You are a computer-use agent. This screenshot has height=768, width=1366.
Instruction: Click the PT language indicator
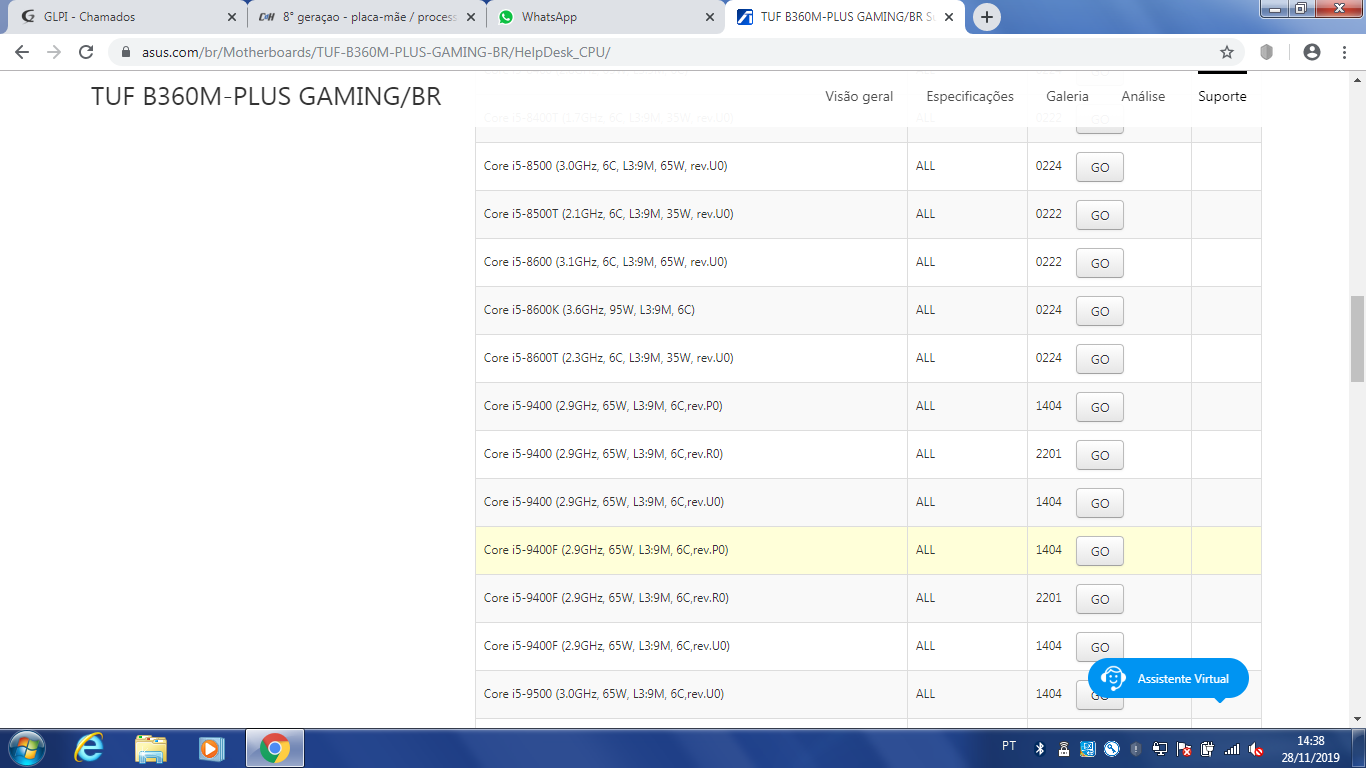tap(1009, 747)
